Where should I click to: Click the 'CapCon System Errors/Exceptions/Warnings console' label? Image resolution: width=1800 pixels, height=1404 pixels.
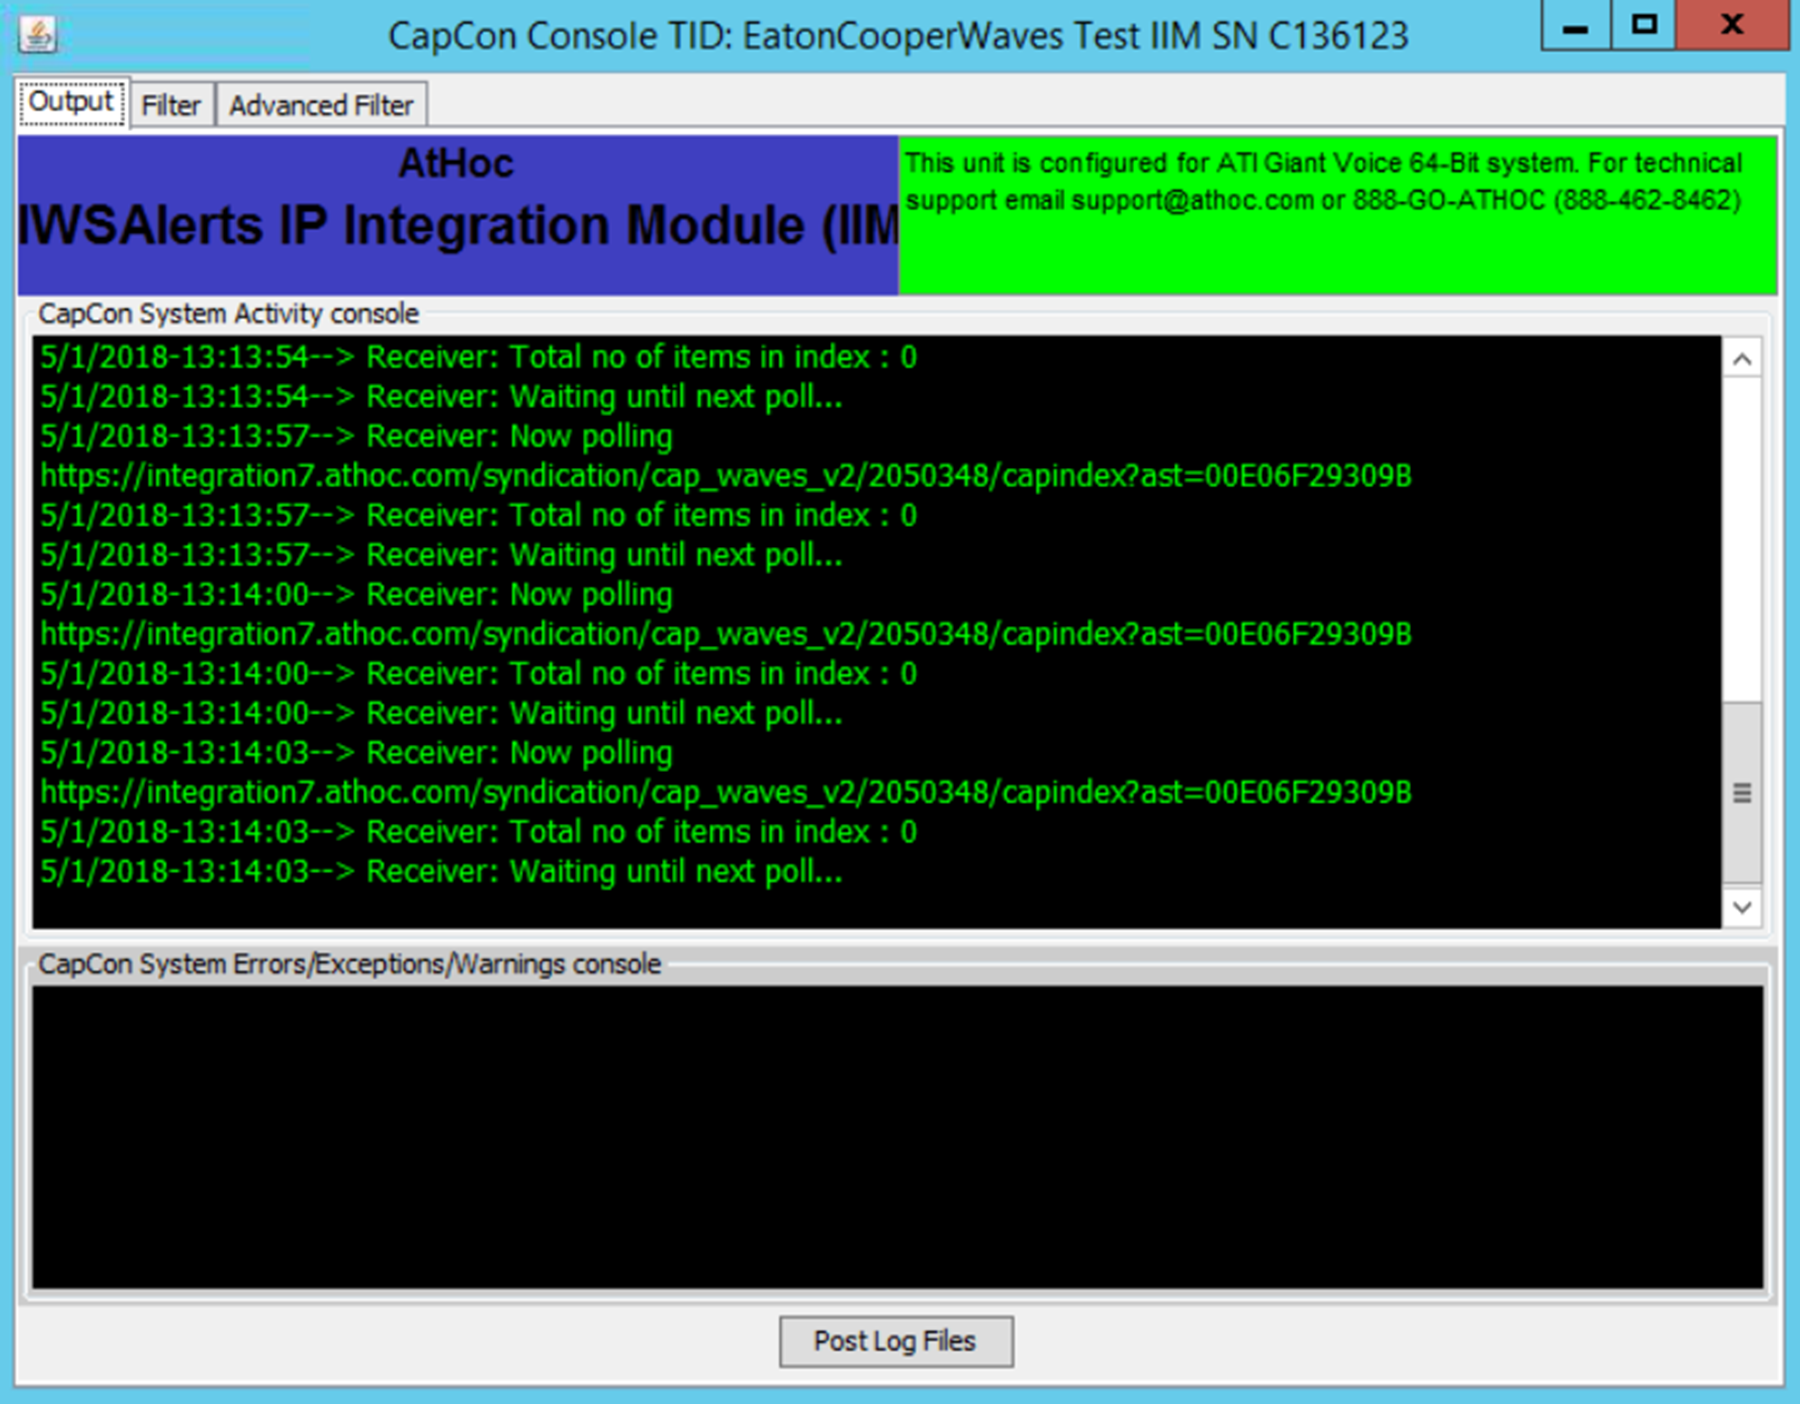point(350,964)
